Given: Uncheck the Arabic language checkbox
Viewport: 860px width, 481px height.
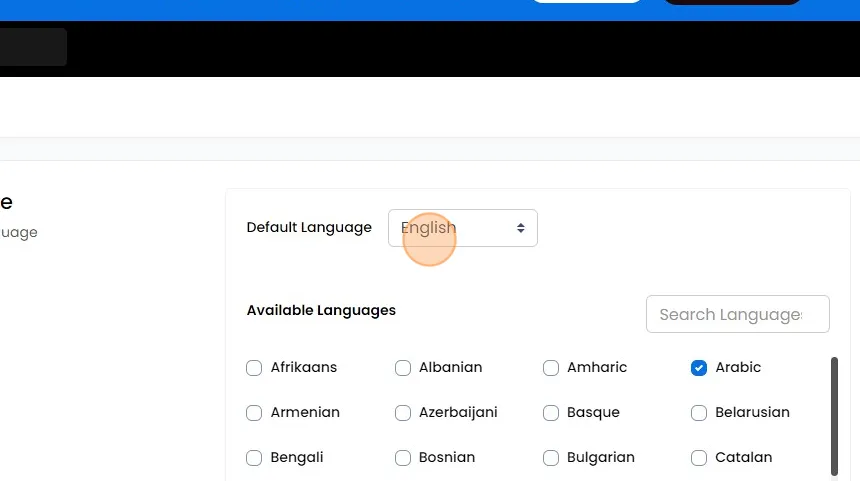Looking at the screenshot, I should click(x=699, y=367).
